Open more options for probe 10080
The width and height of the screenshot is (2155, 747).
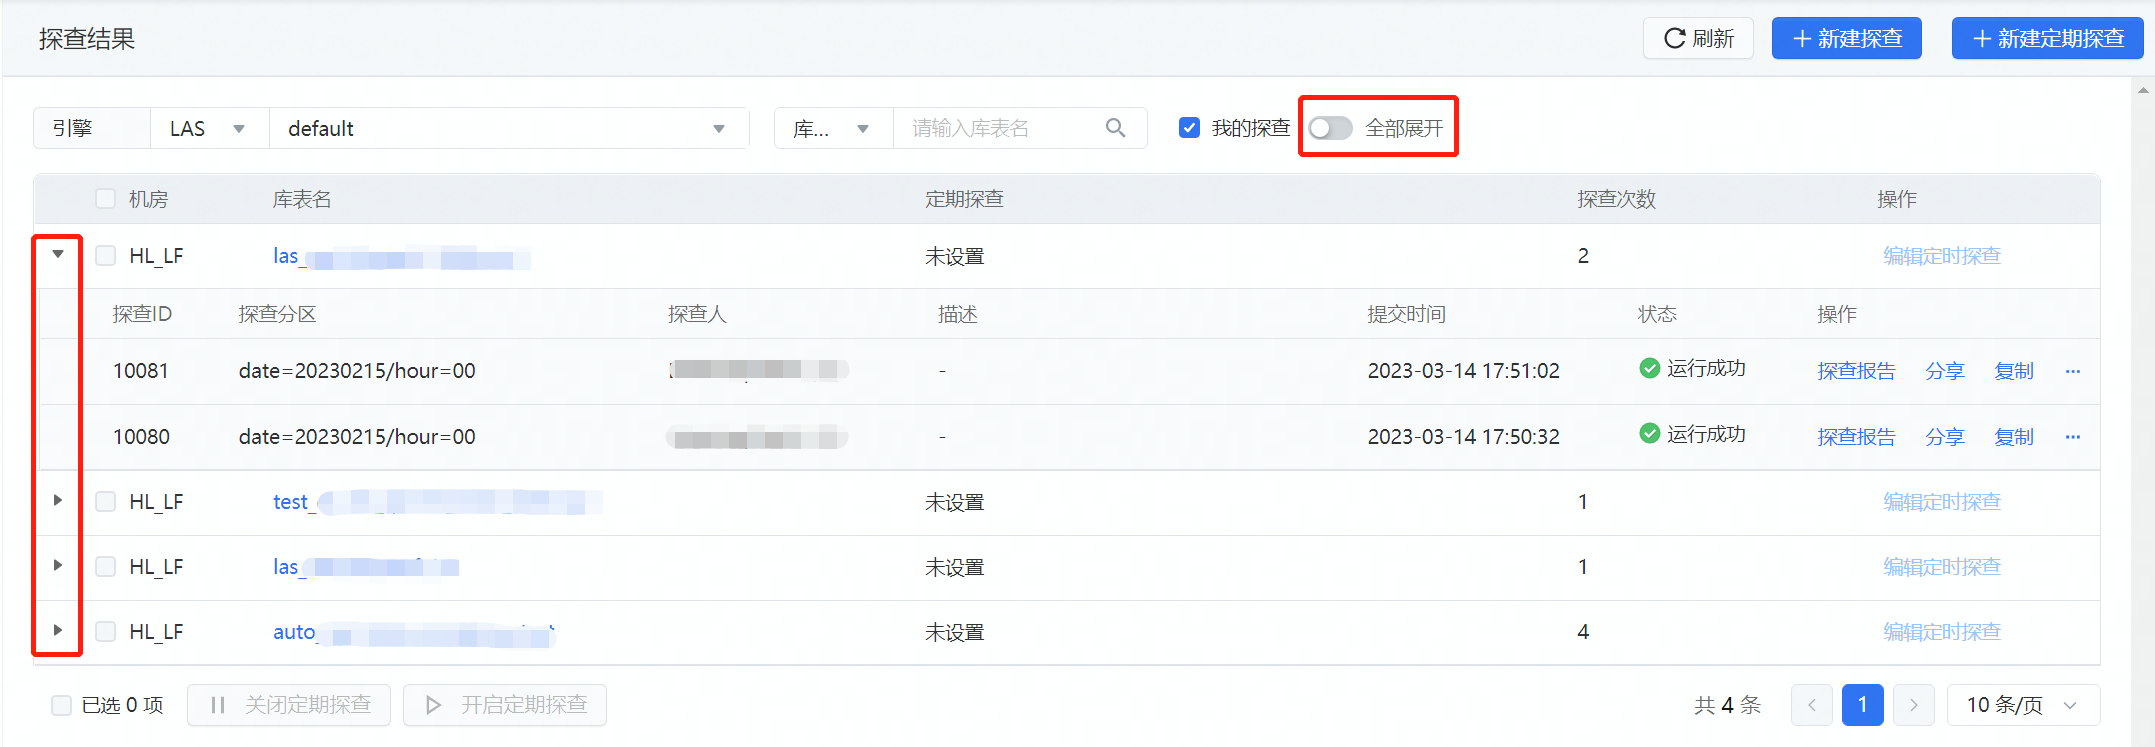pos(2072,437)
